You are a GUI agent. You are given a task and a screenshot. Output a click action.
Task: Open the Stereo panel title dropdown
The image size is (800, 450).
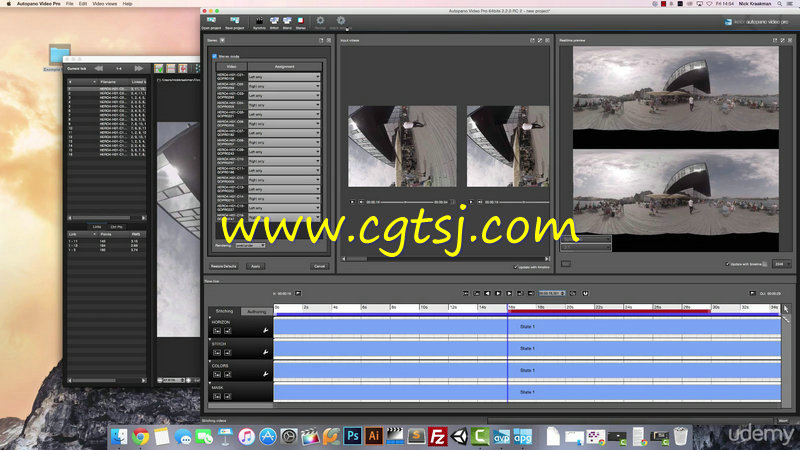pyautogui.click(x=222, y=40)
